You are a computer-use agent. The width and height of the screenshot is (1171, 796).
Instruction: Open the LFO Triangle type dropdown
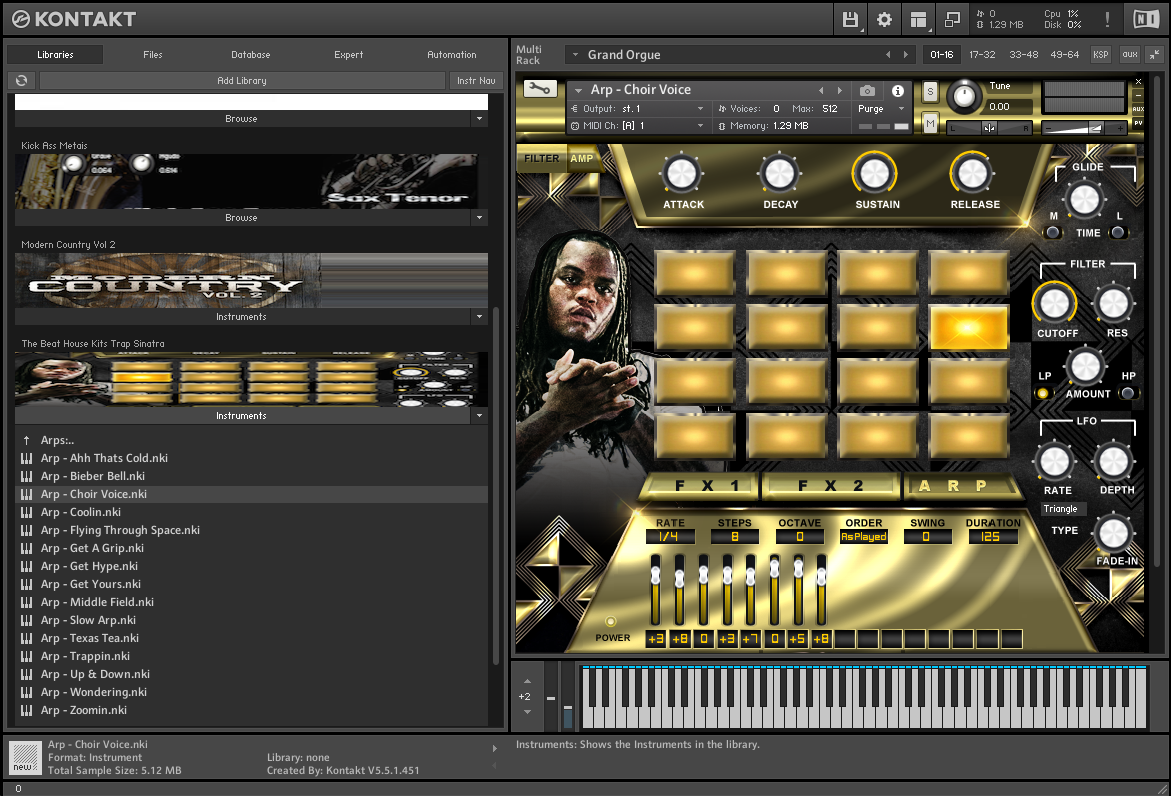click(x=1061, y=509)
